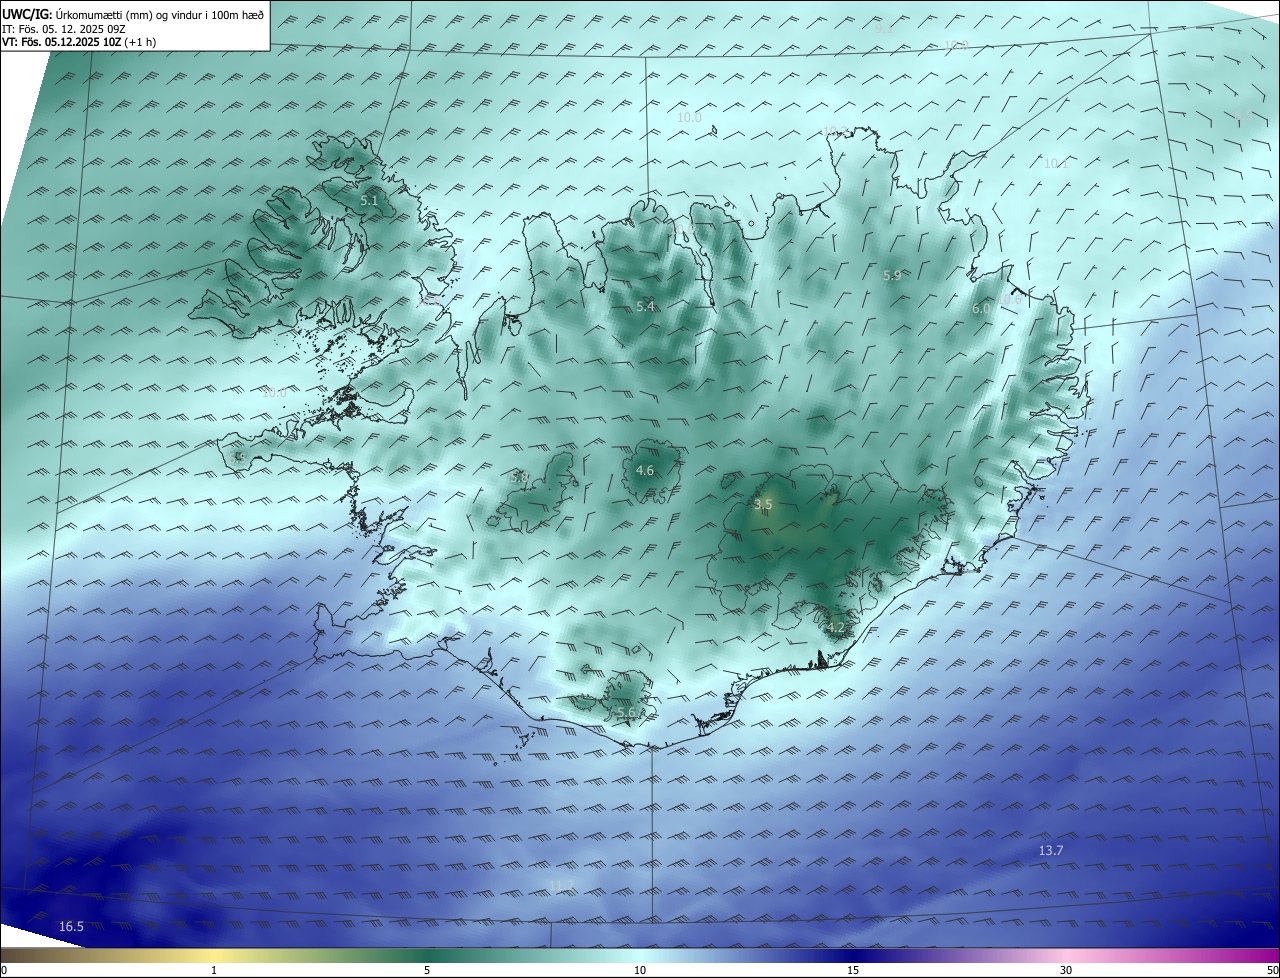1280x978 pixels.
Task: Click the 4.6 value inside the glacier outline
Action: point(645,471)
